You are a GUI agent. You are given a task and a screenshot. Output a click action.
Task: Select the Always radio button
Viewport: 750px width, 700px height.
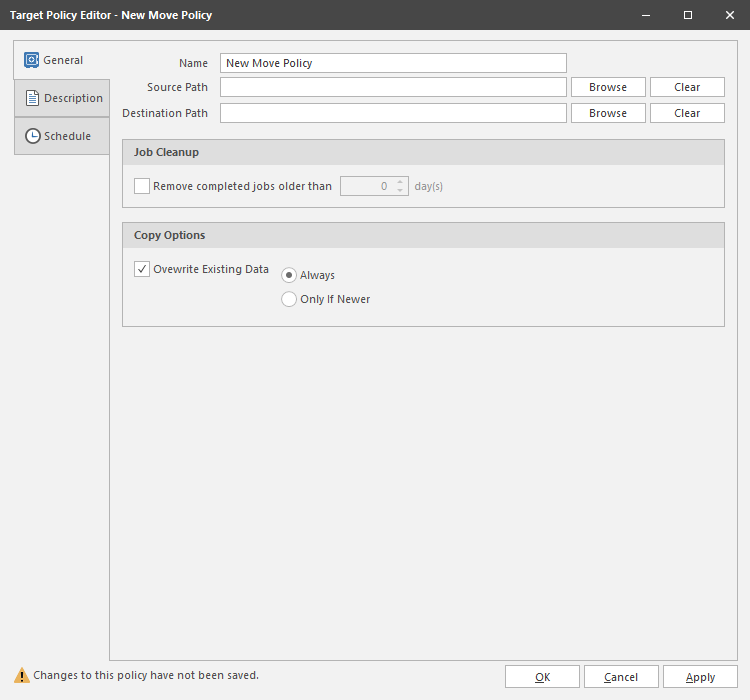click(289, 275)
